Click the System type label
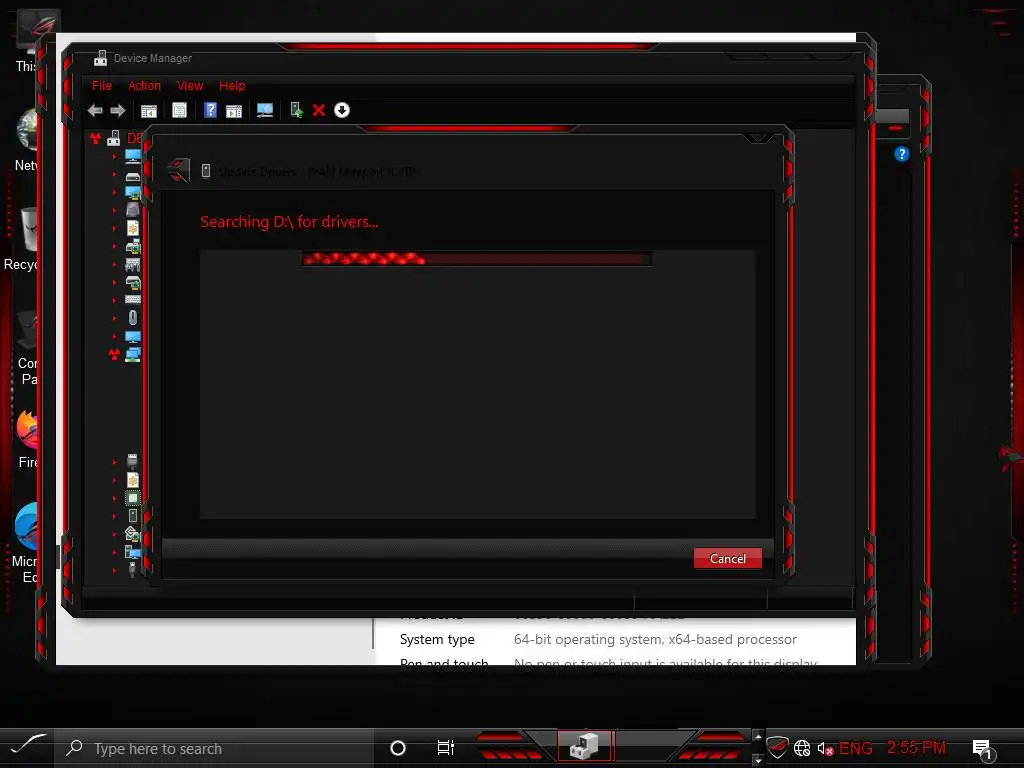 point(437,639)
